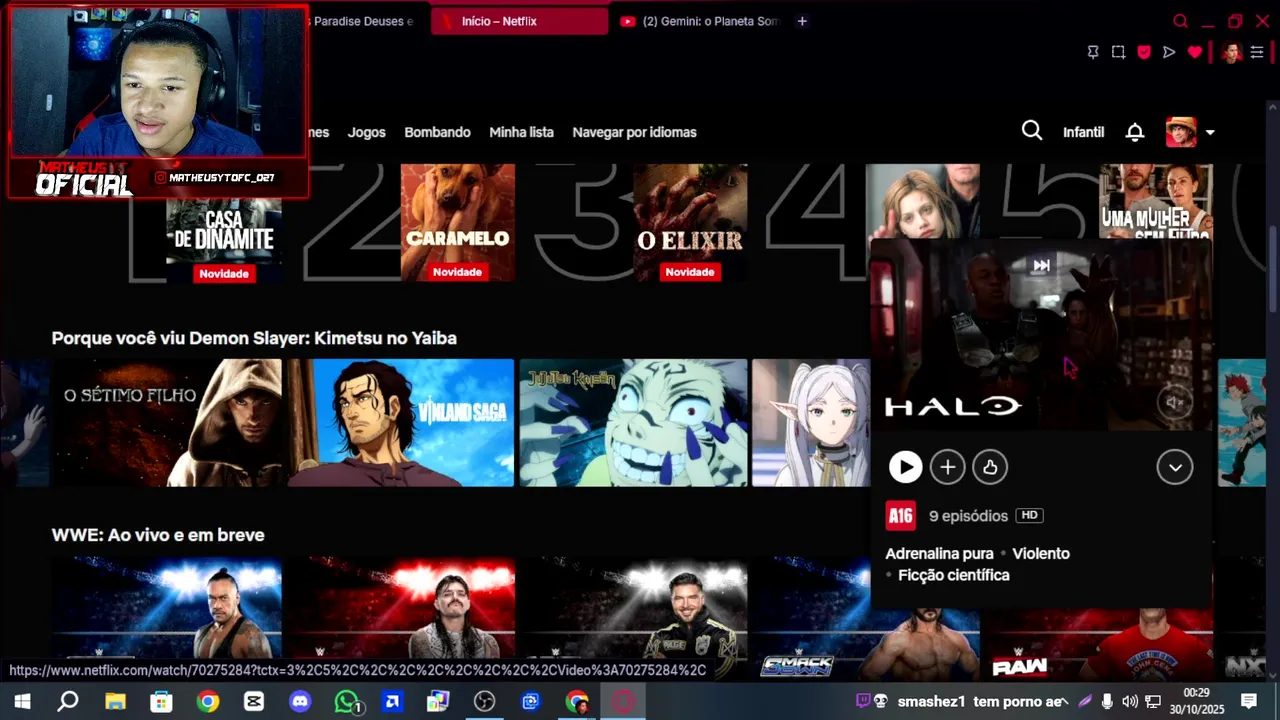Open Bombando in Netflix navigation
Image resolution: width=1280 pixels, height=720 pixels.
[437, 132]
